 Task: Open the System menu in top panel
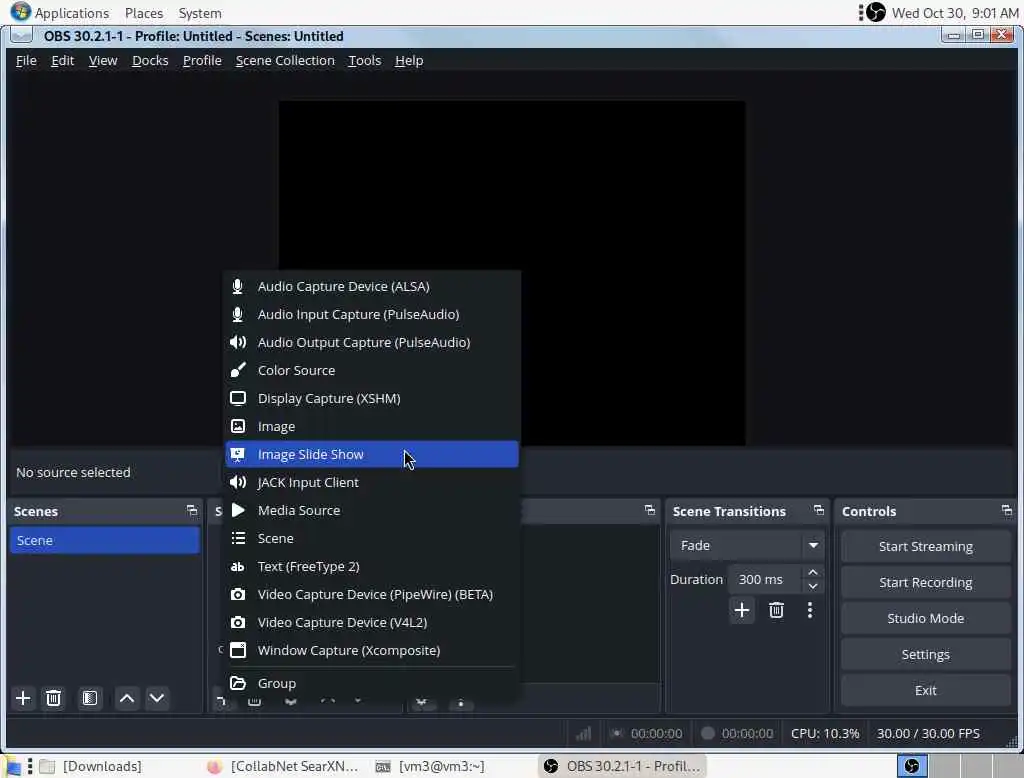pos(200,13)
